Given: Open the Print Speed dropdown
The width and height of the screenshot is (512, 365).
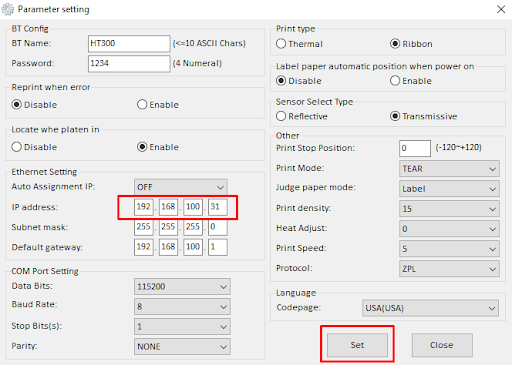Looking at the screenshot, I should point(449,249).
